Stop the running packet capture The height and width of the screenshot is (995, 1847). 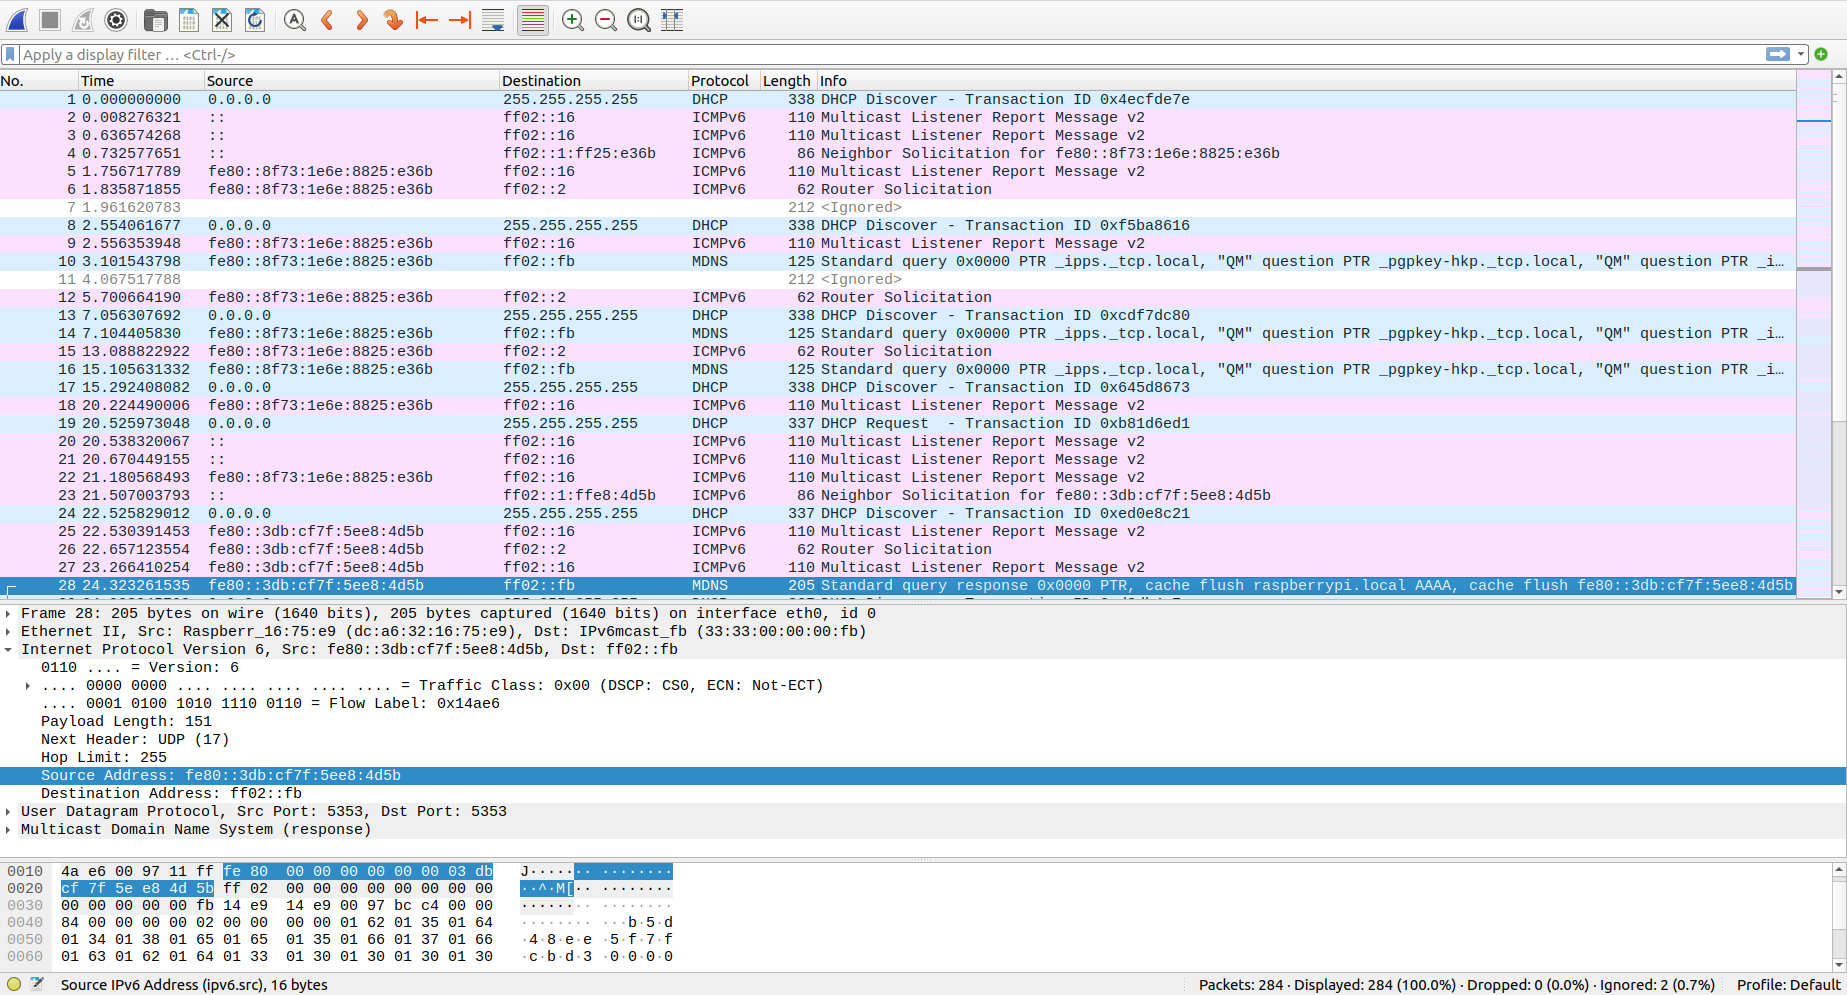coord(50,20)
